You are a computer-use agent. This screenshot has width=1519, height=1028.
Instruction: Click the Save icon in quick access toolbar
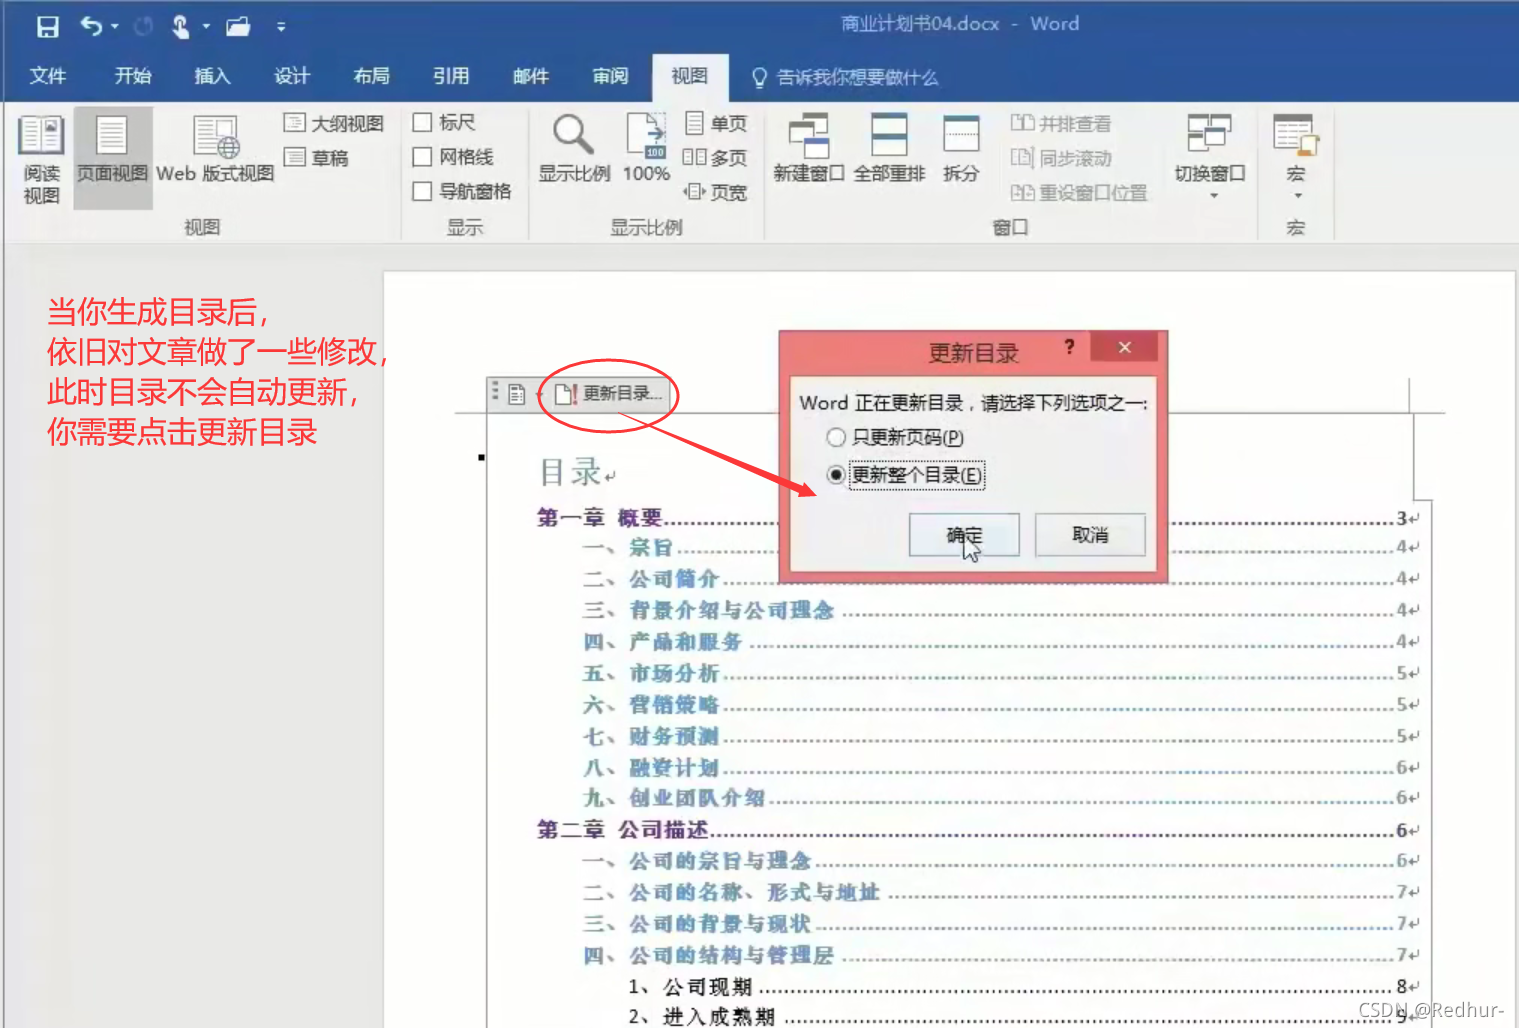pyautogui.click(x=47, y=27)
